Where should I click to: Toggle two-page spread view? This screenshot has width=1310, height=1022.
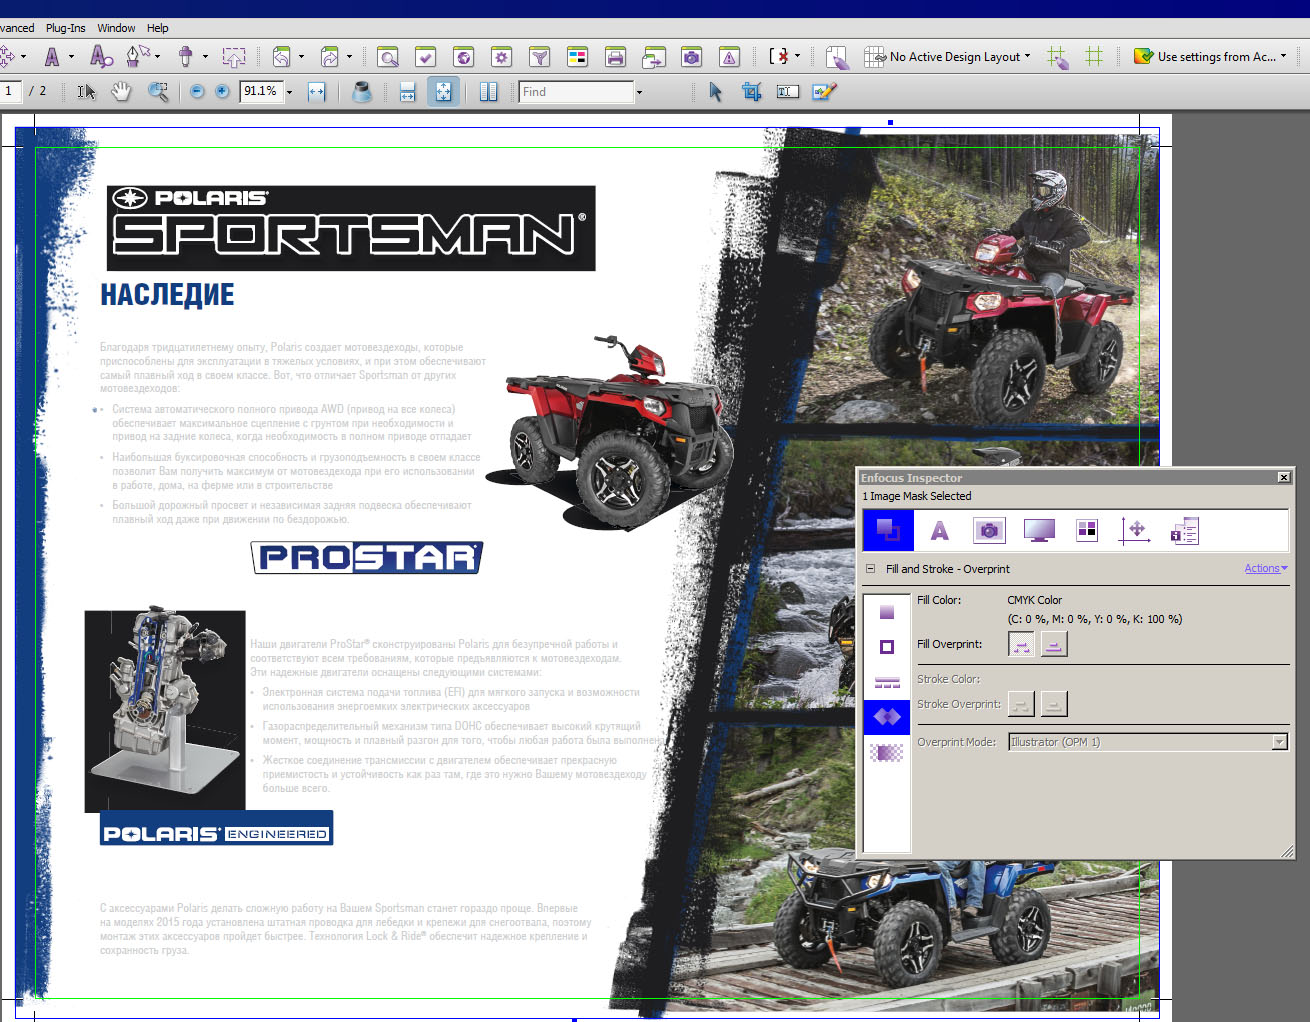[488, 92]
